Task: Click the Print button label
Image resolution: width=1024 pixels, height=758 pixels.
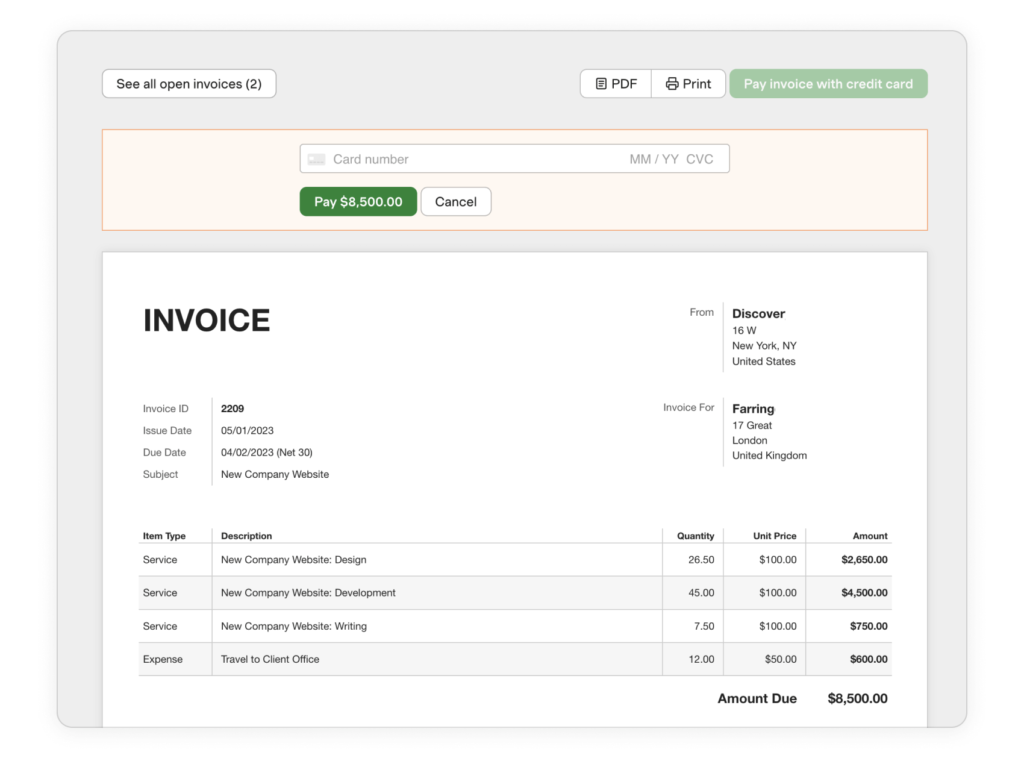Action: [x=696, y=84]
